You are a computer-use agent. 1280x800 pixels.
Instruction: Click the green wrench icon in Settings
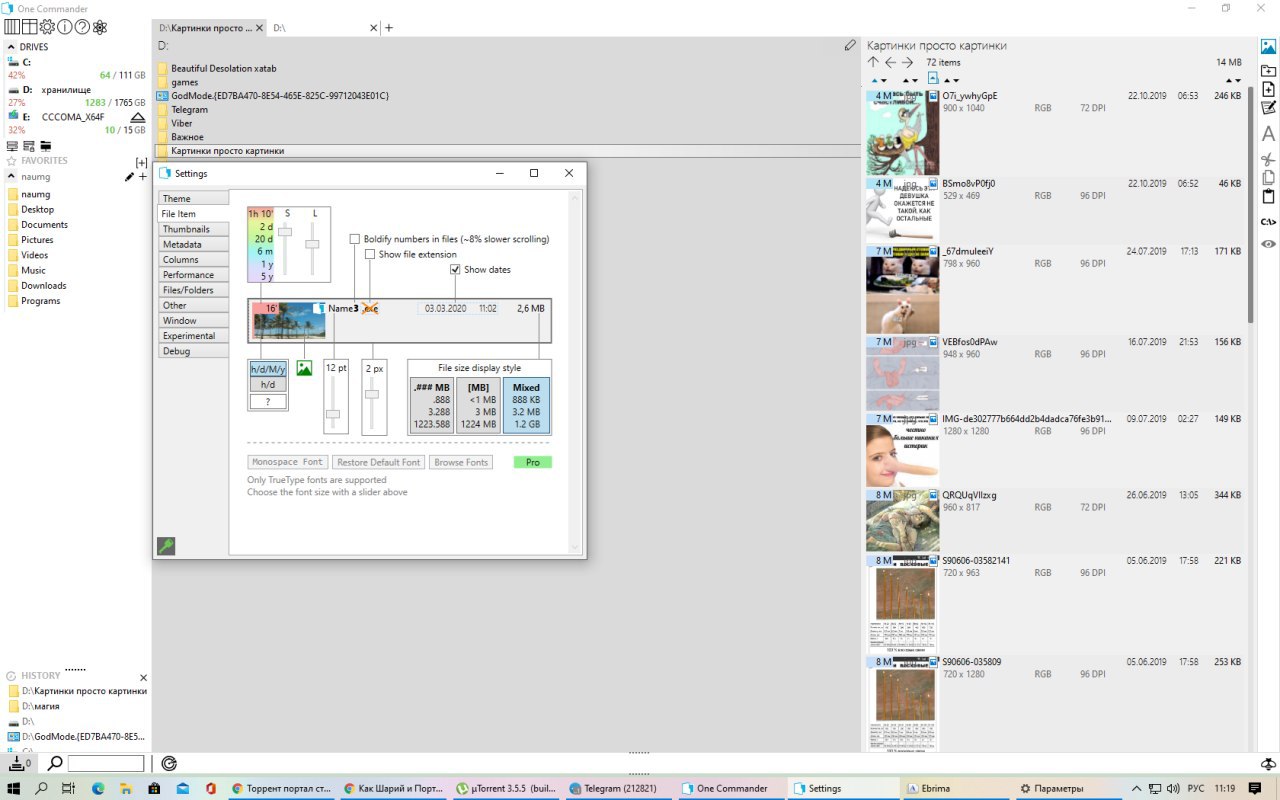point(166,545)
